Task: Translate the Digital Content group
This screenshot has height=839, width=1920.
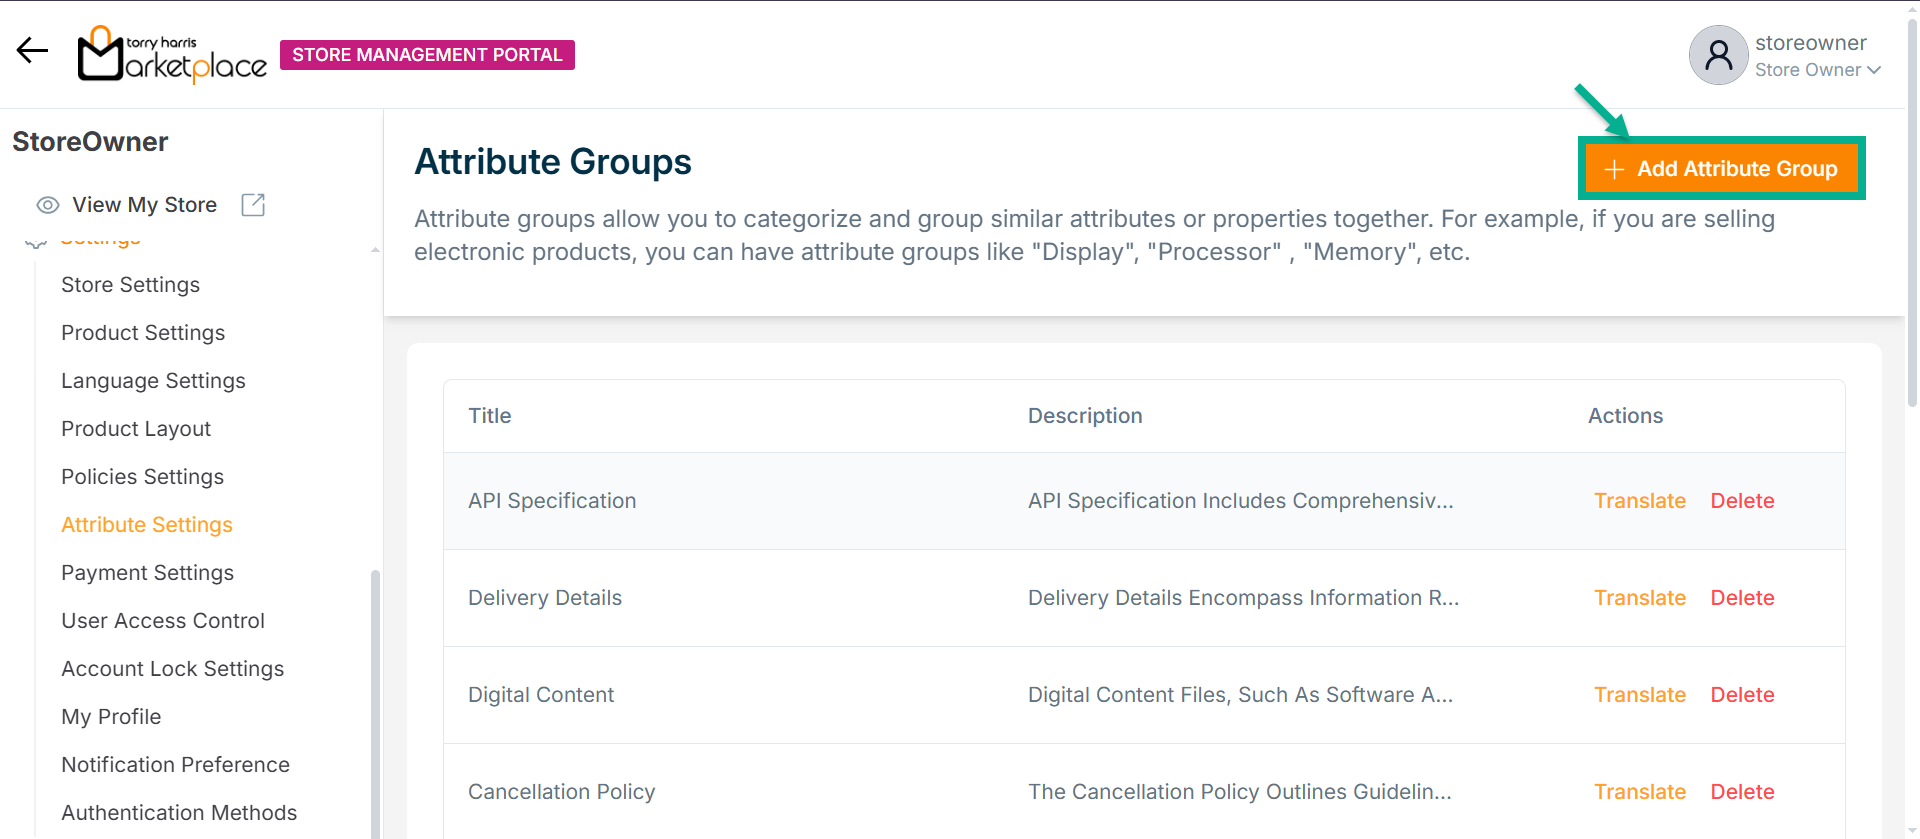Action: [x=1639, y=695]
